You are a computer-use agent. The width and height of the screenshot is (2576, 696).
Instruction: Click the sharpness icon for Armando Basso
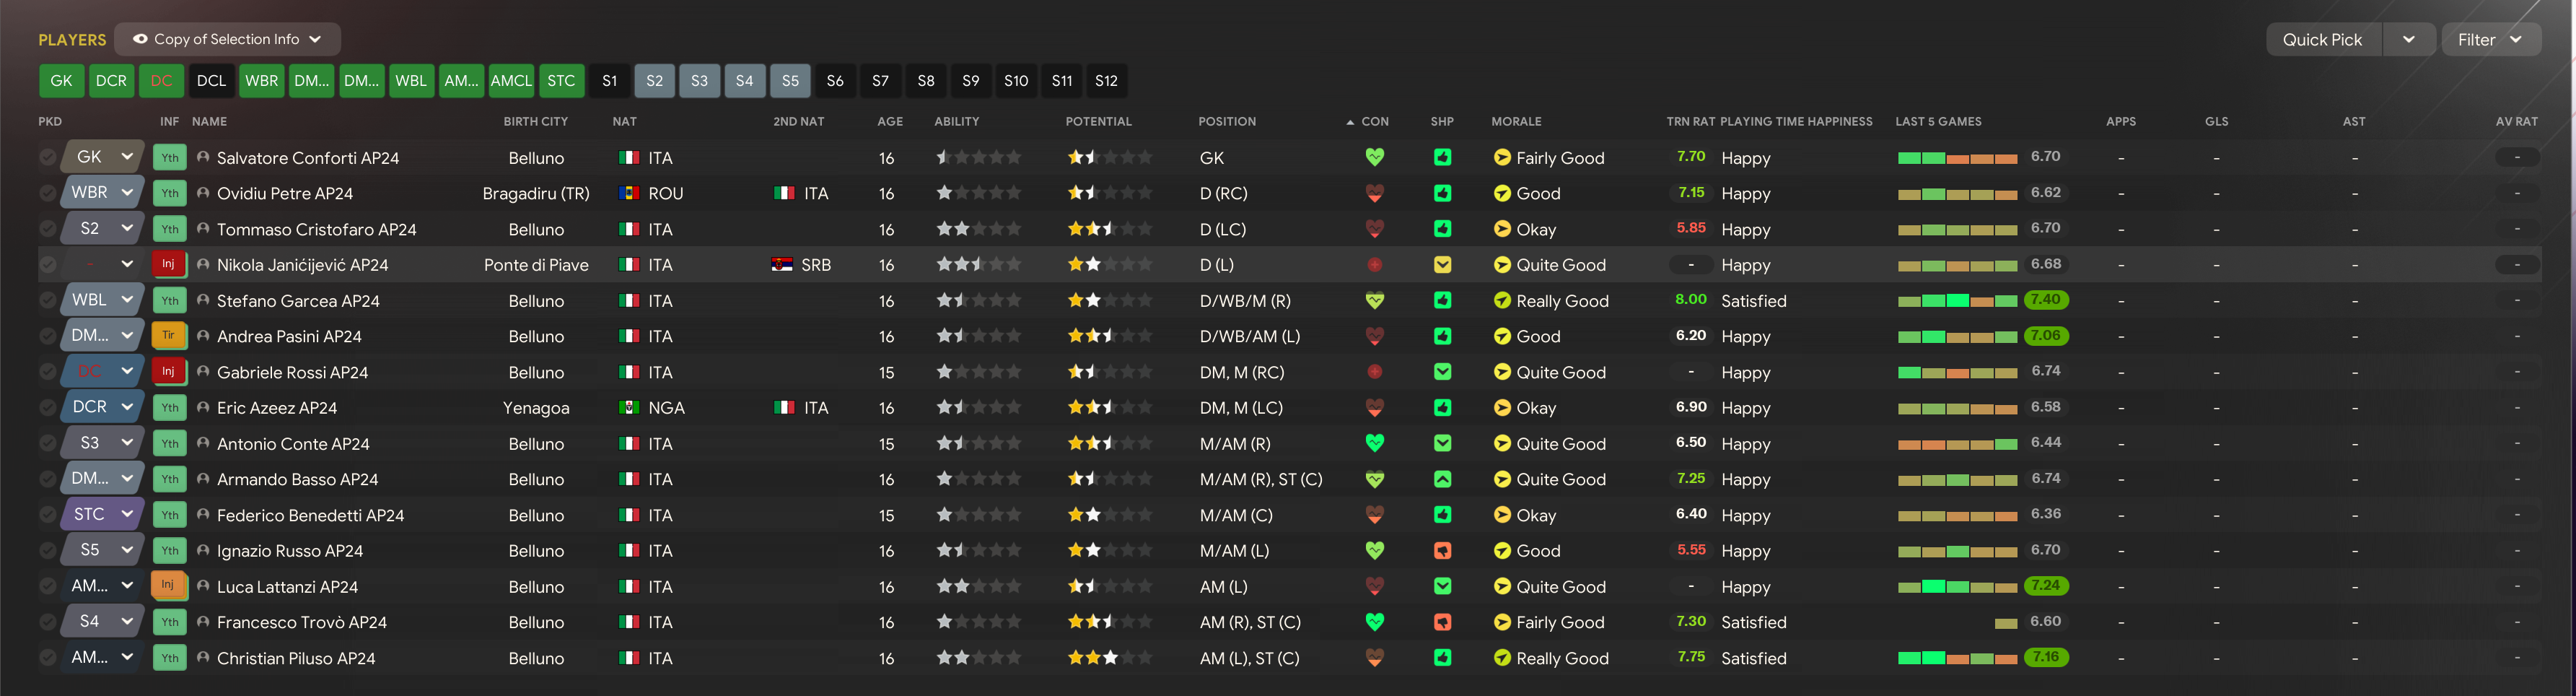point(1442,479)
